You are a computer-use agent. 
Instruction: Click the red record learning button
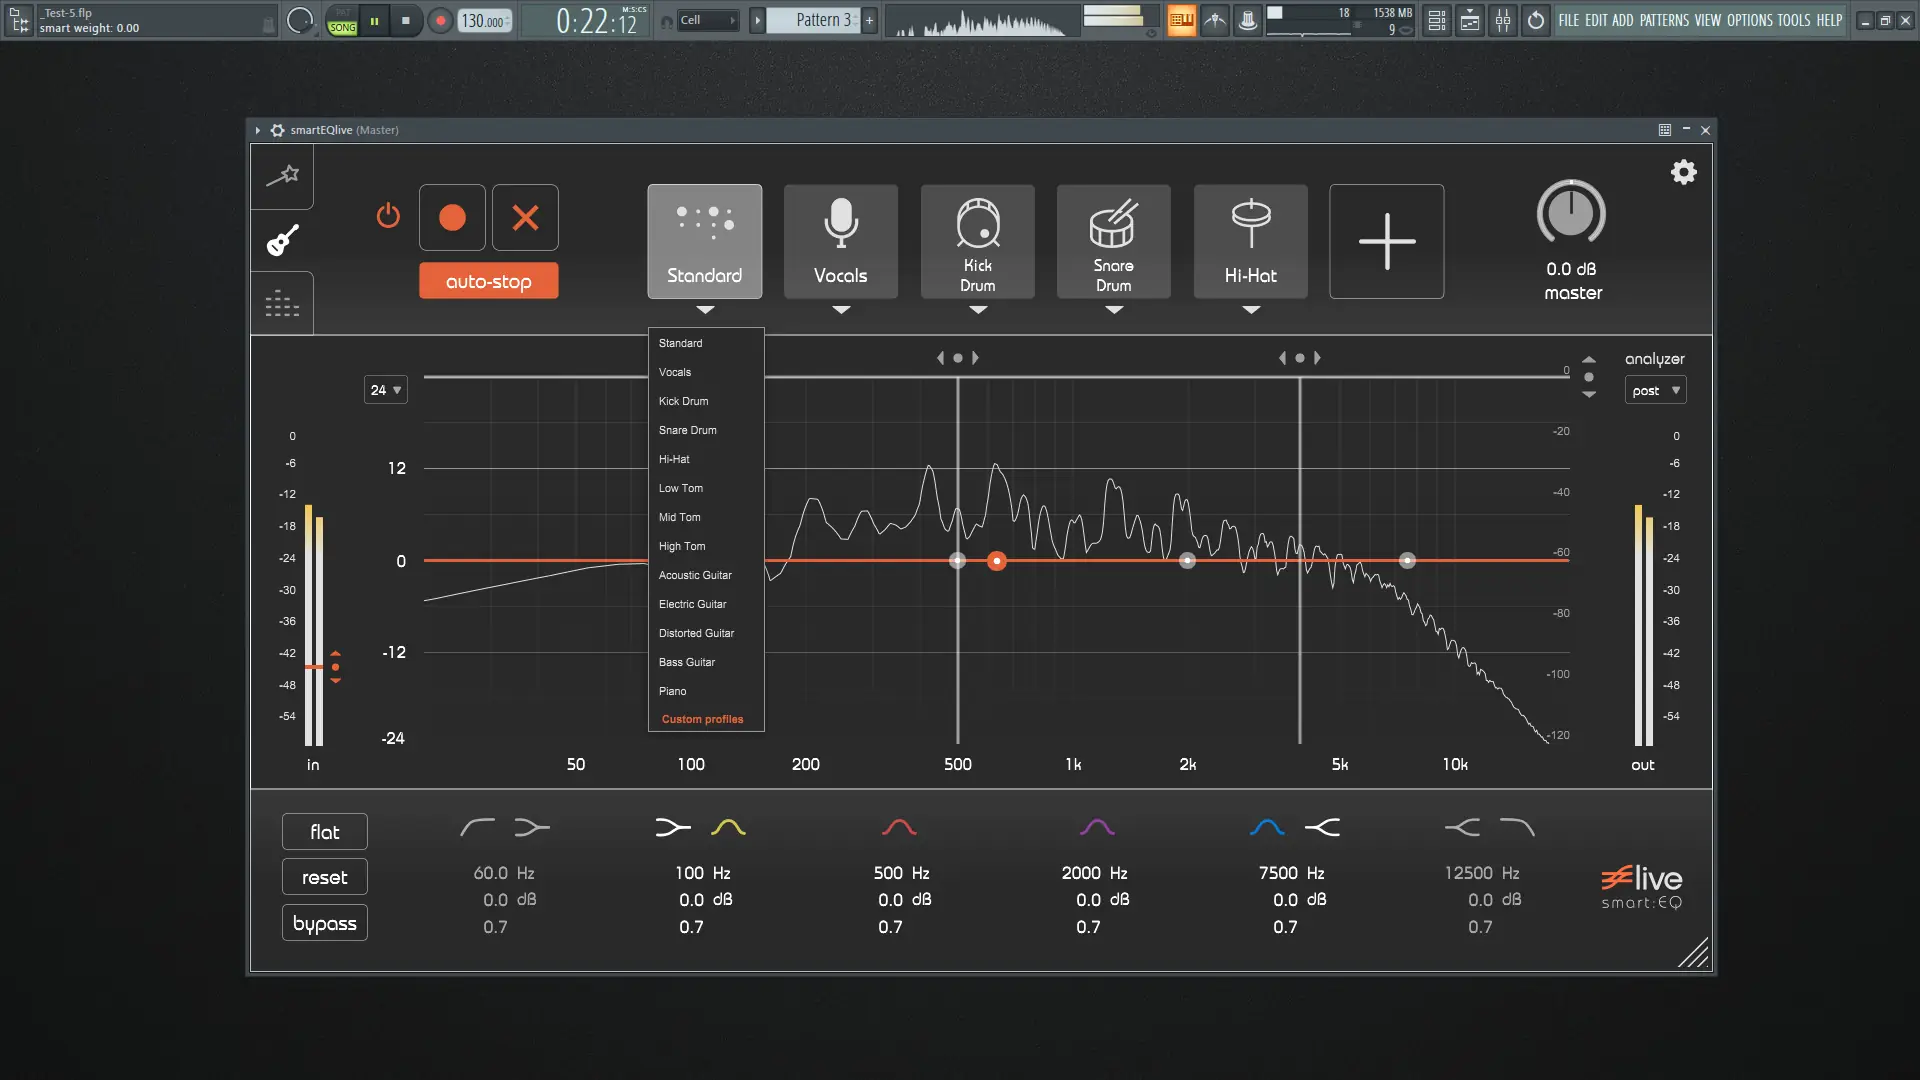(452, 217)
